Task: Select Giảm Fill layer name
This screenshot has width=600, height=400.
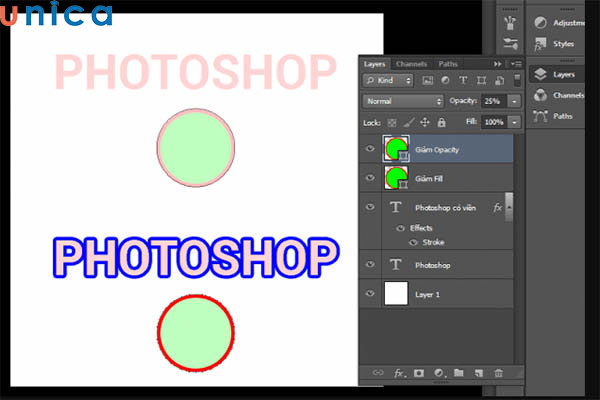Action: [429, 178]
